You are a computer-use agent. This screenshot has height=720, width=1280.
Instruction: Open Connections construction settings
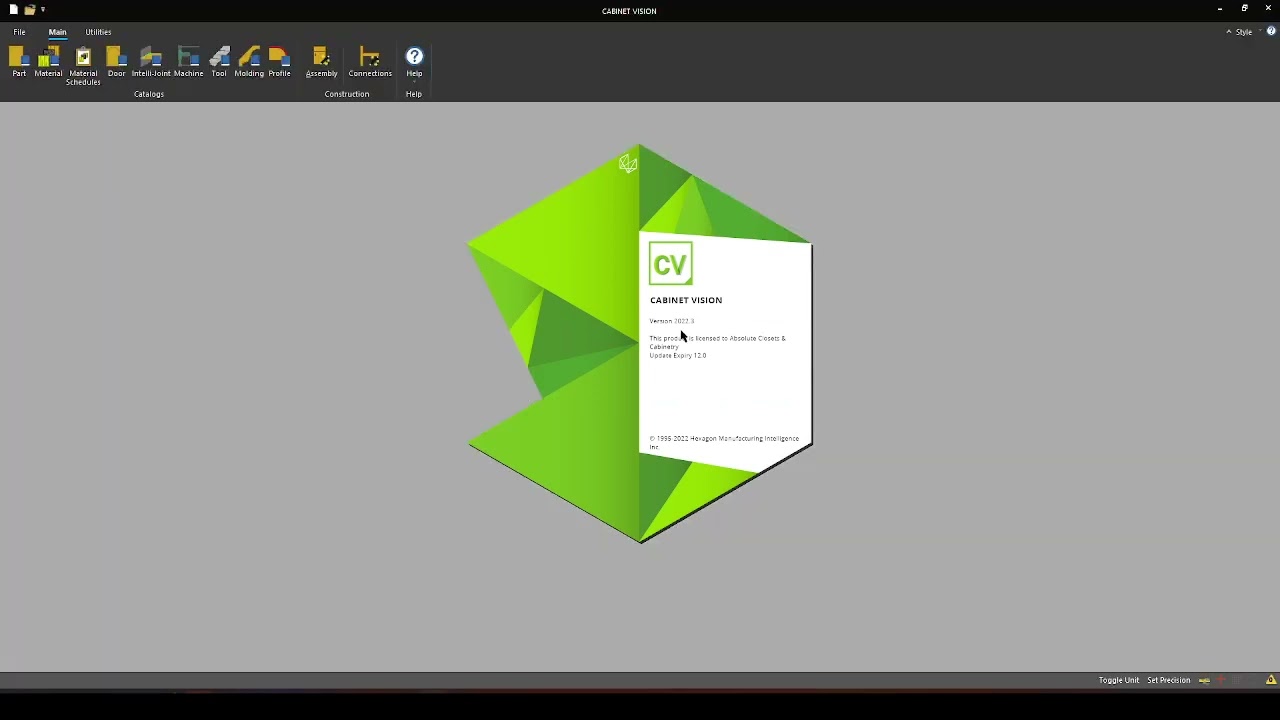[370, 62]
